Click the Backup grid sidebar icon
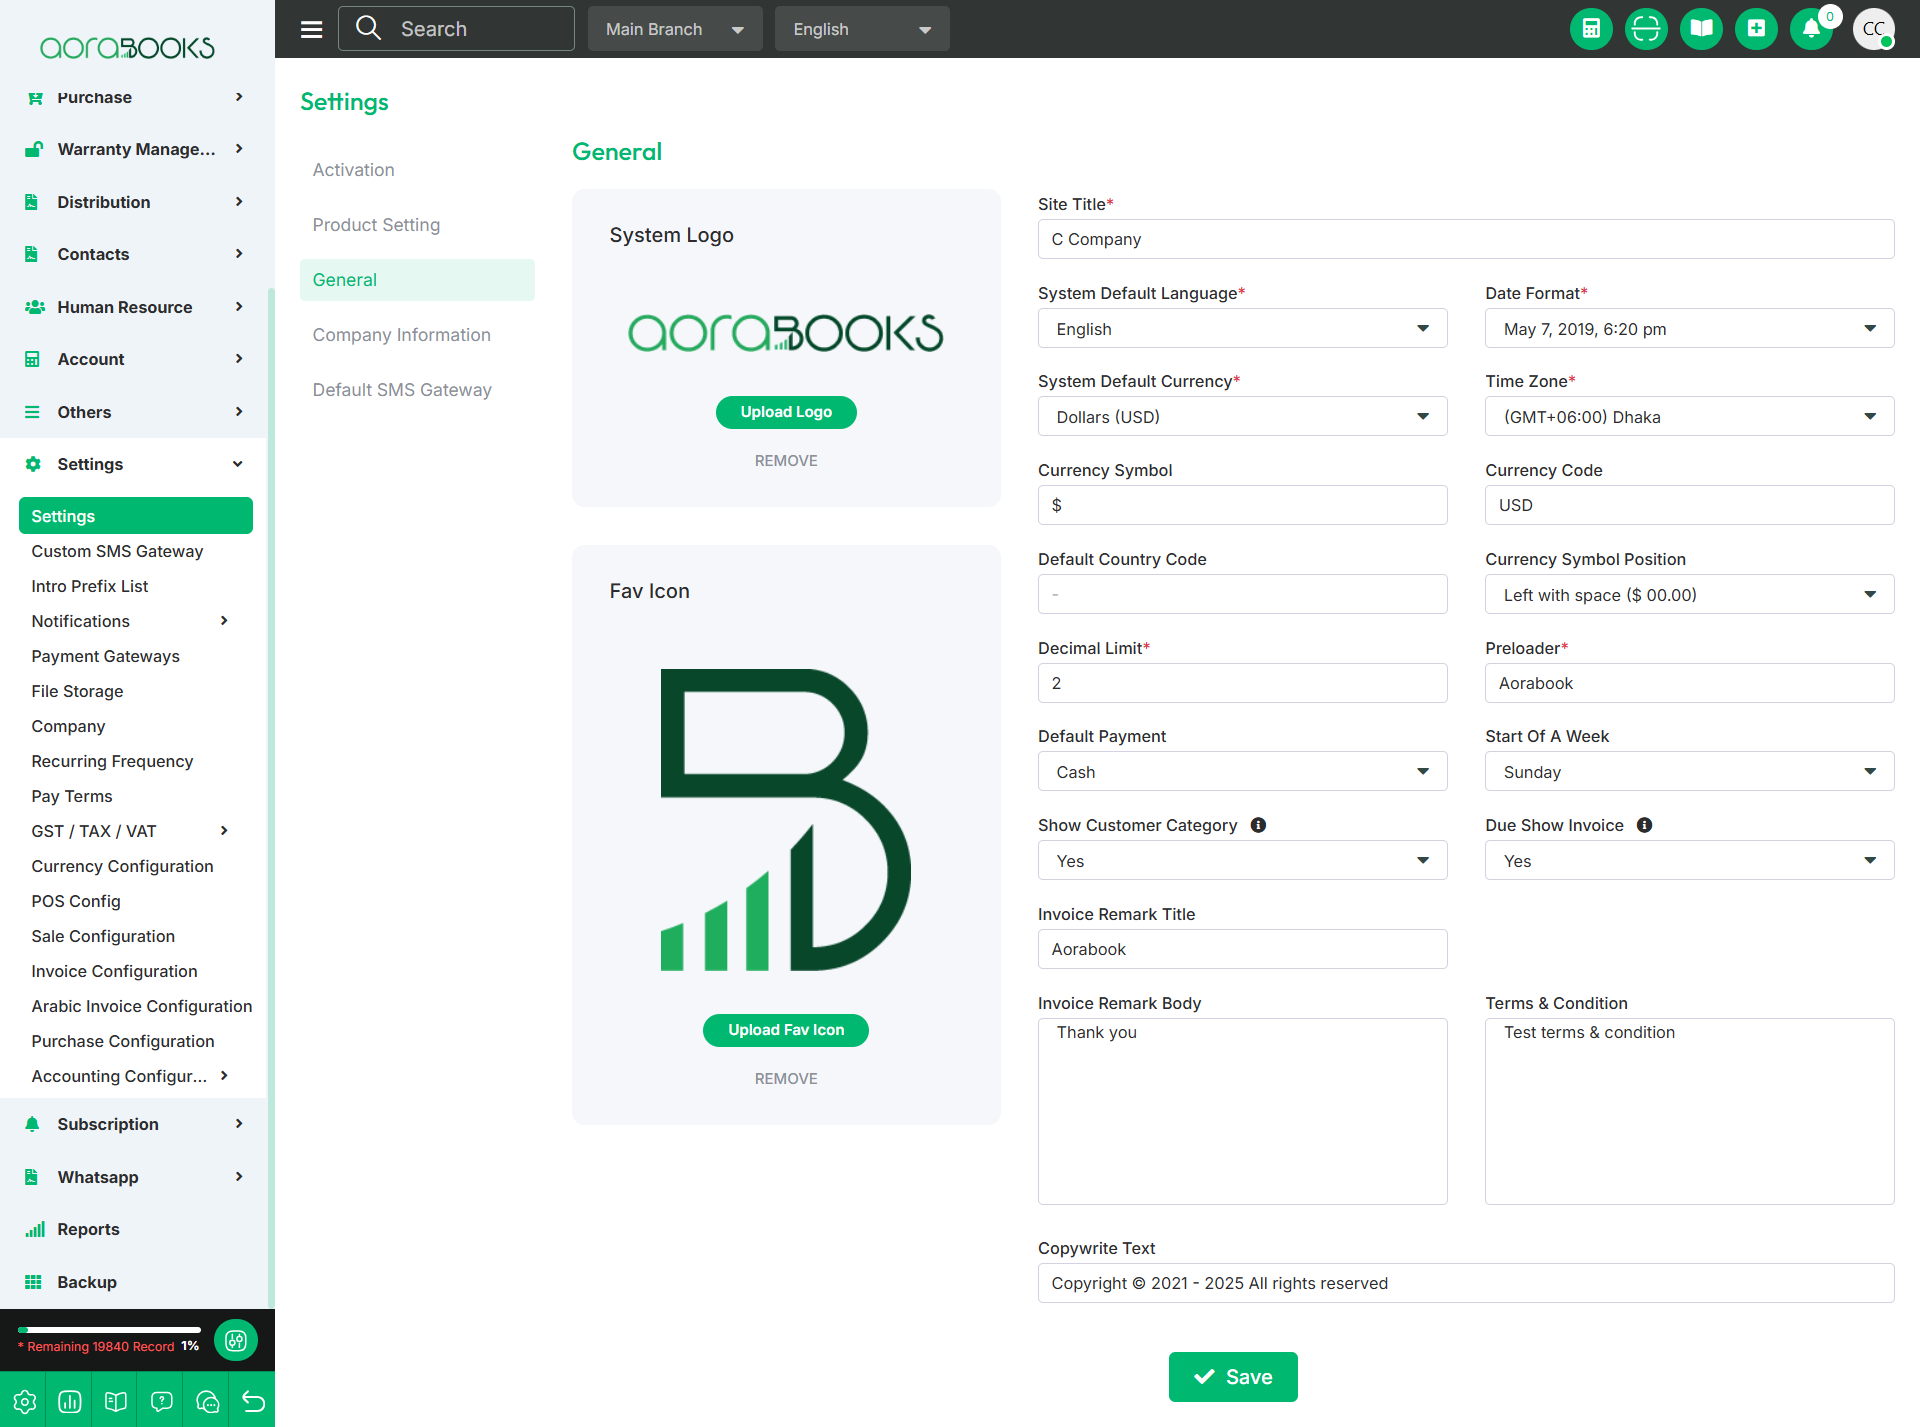This screenshot has height=1427, width=1920. tap(33, 1282)
